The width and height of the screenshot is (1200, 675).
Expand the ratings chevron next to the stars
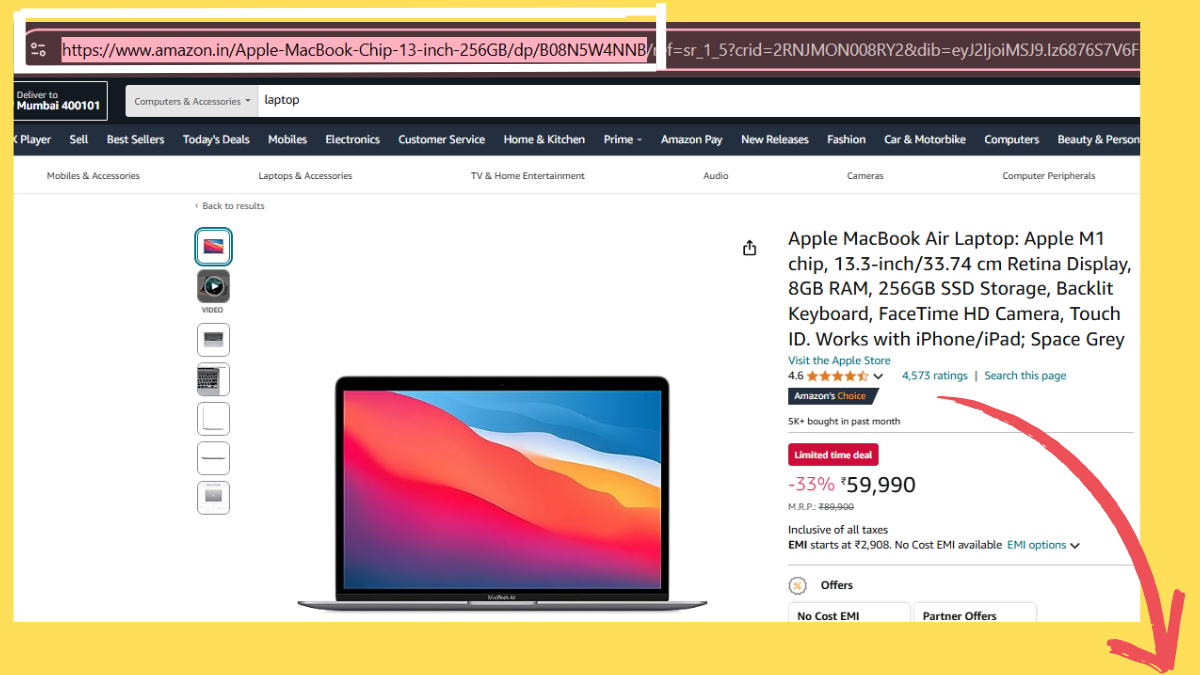[x=880, y=375]
